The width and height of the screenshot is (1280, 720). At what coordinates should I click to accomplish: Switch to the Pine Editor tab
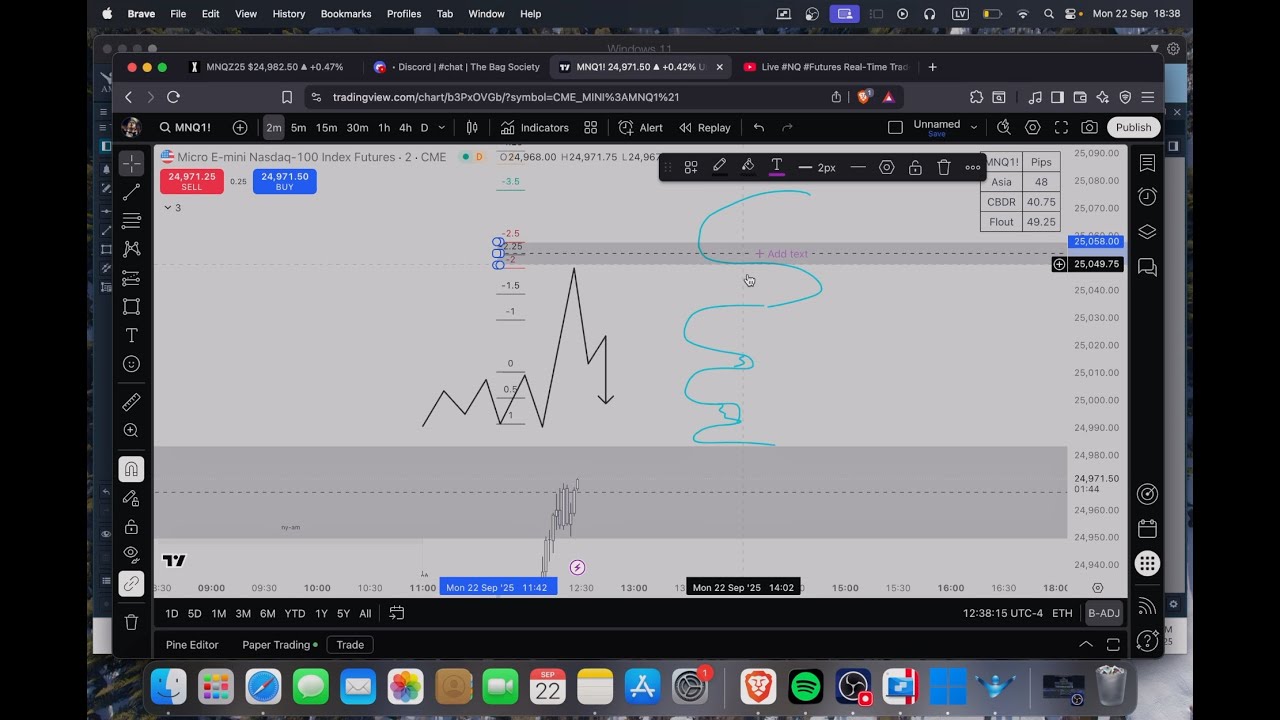(x=192, y=645)
